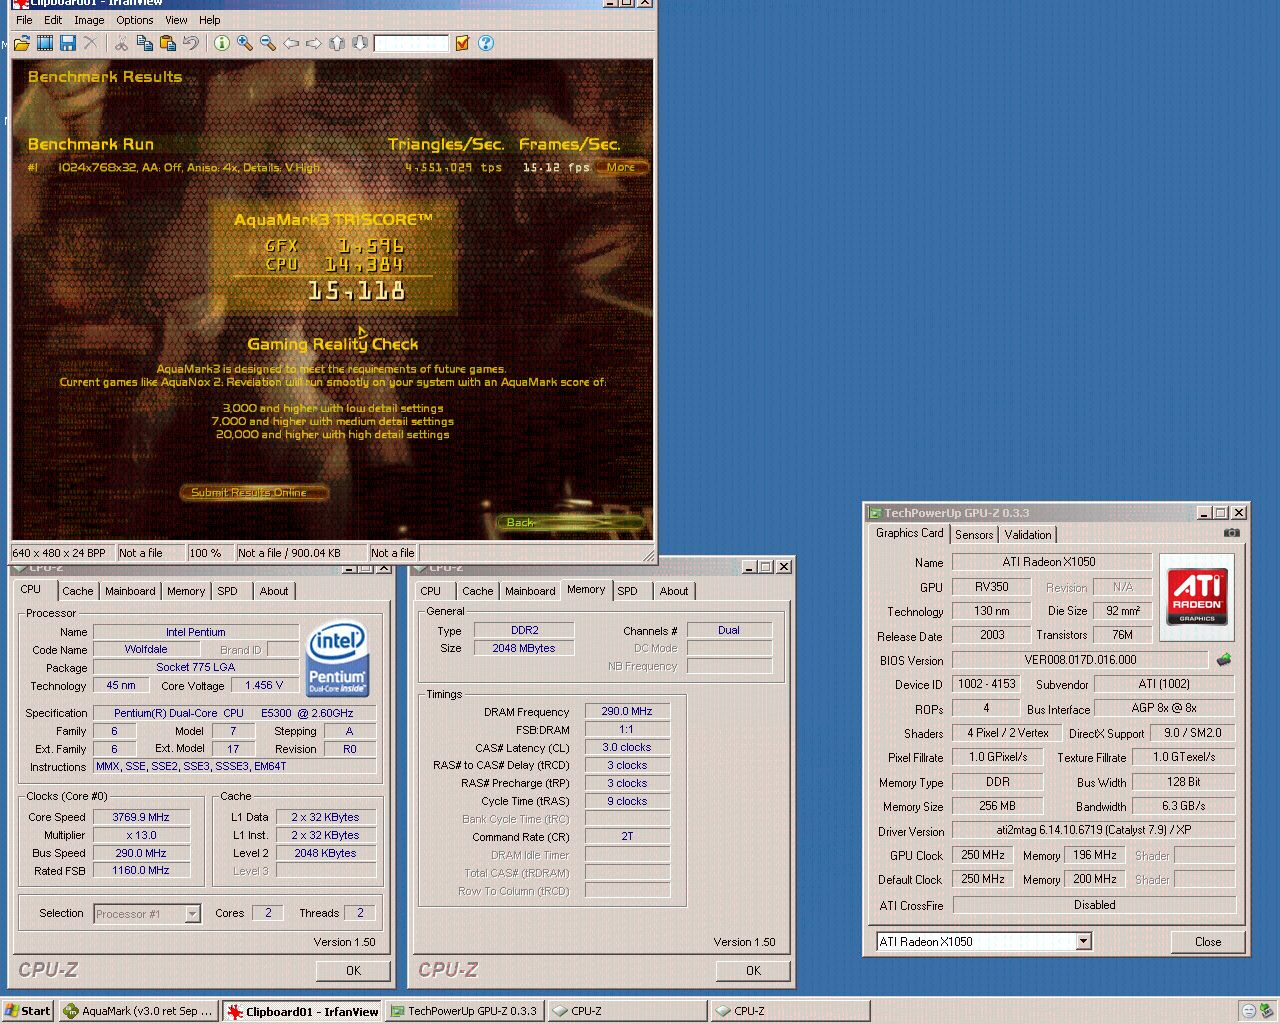Click the IrfanView Copy icon
This screenshot has height=1024, width=1280.
(x=144, y=43)
